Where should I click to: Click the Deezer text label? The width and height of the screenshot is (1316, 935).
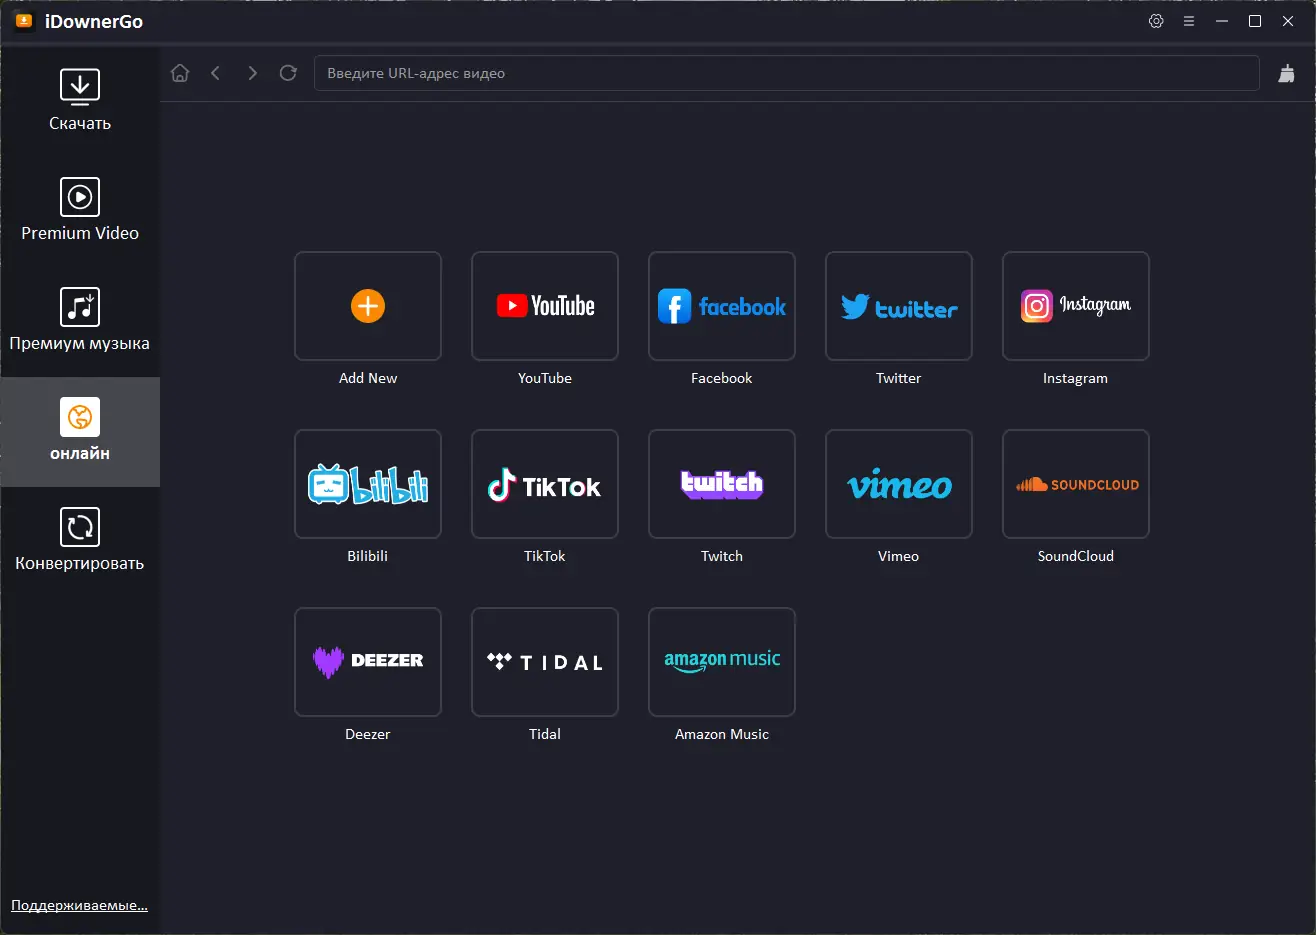[368, 734]
